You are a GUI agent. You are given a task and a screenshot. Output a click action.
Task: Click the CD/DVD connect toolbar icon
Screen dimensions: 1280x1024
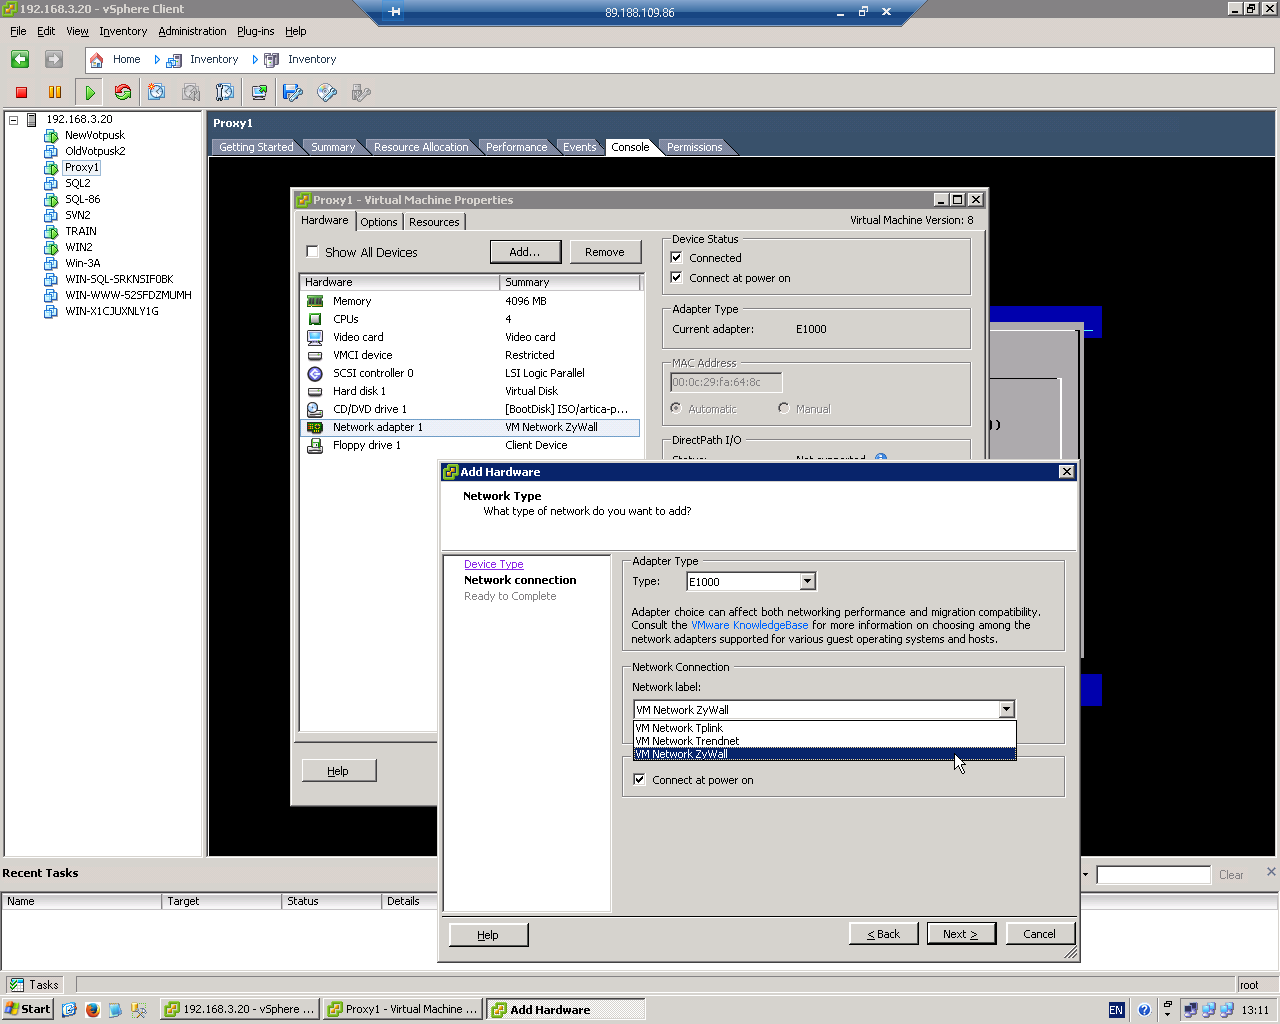point(327,93)
